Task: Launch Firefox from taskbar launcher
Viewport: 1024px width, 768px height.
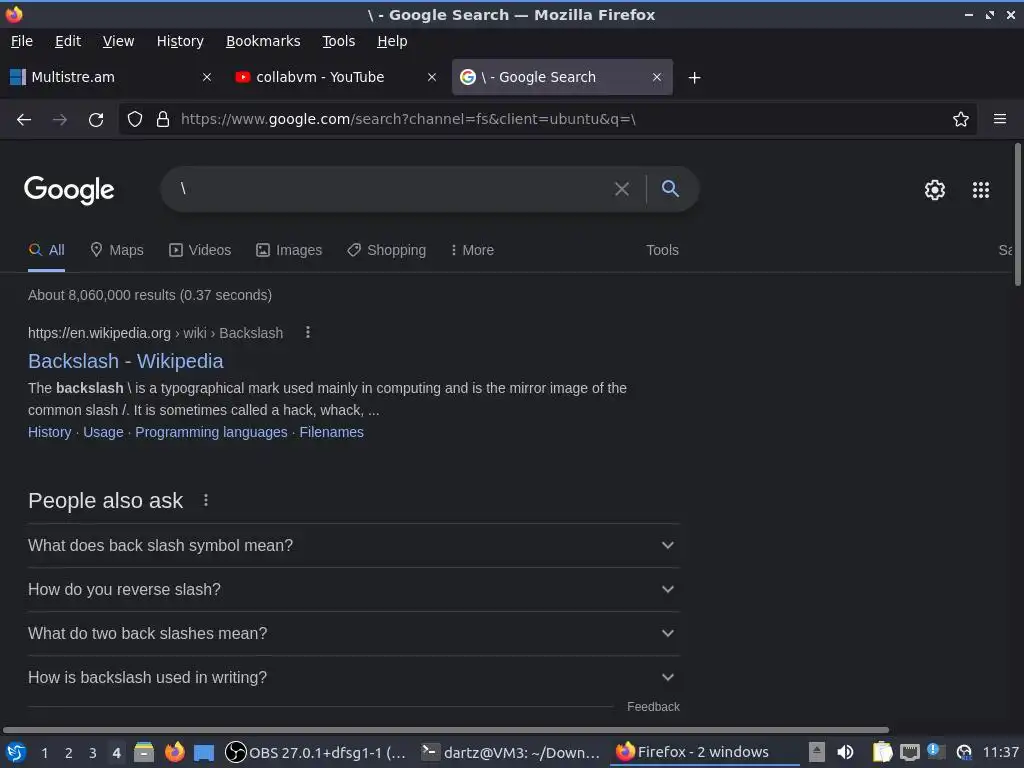Action: point(174,753)
